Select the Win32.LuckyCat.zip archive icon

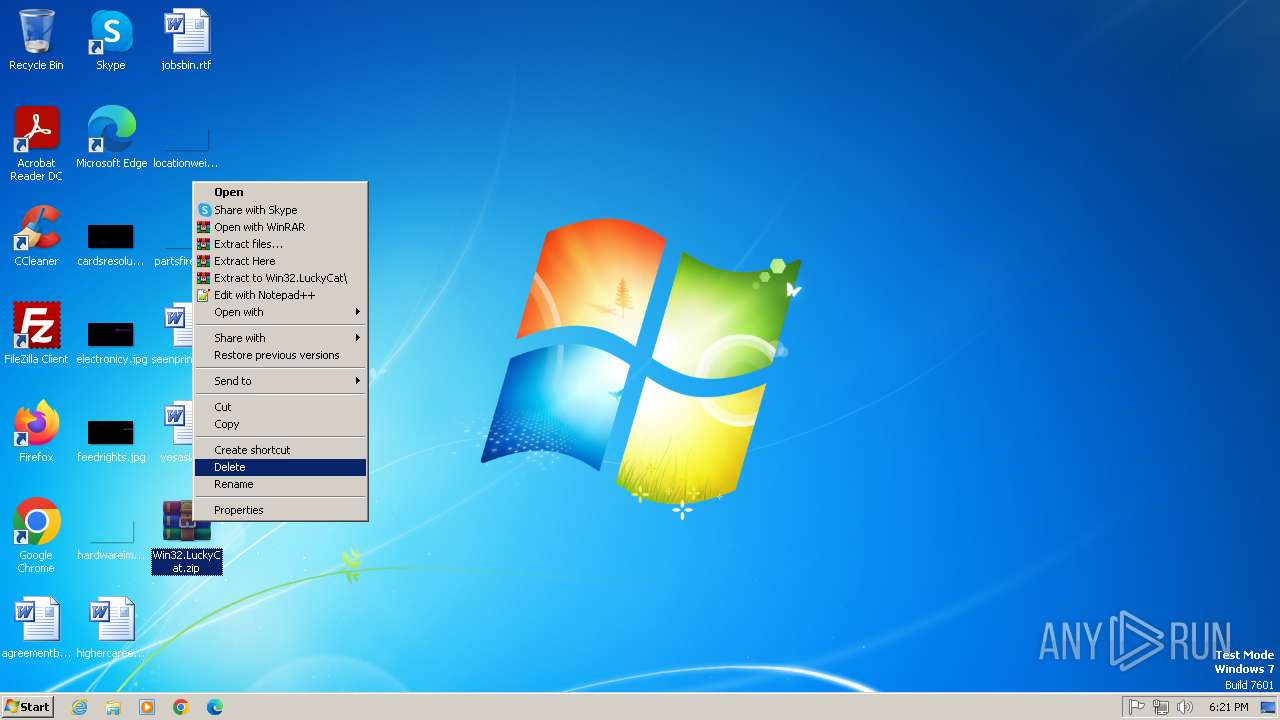tap(187, 538)
